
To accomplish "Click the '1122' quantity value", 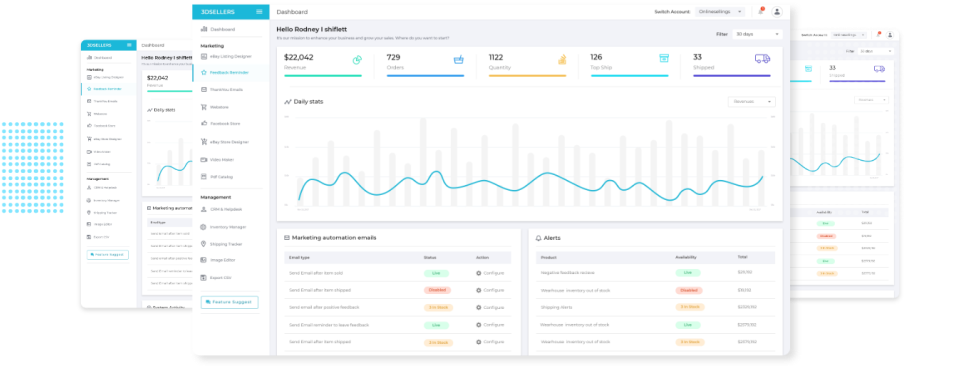I will tap(496, 58).
